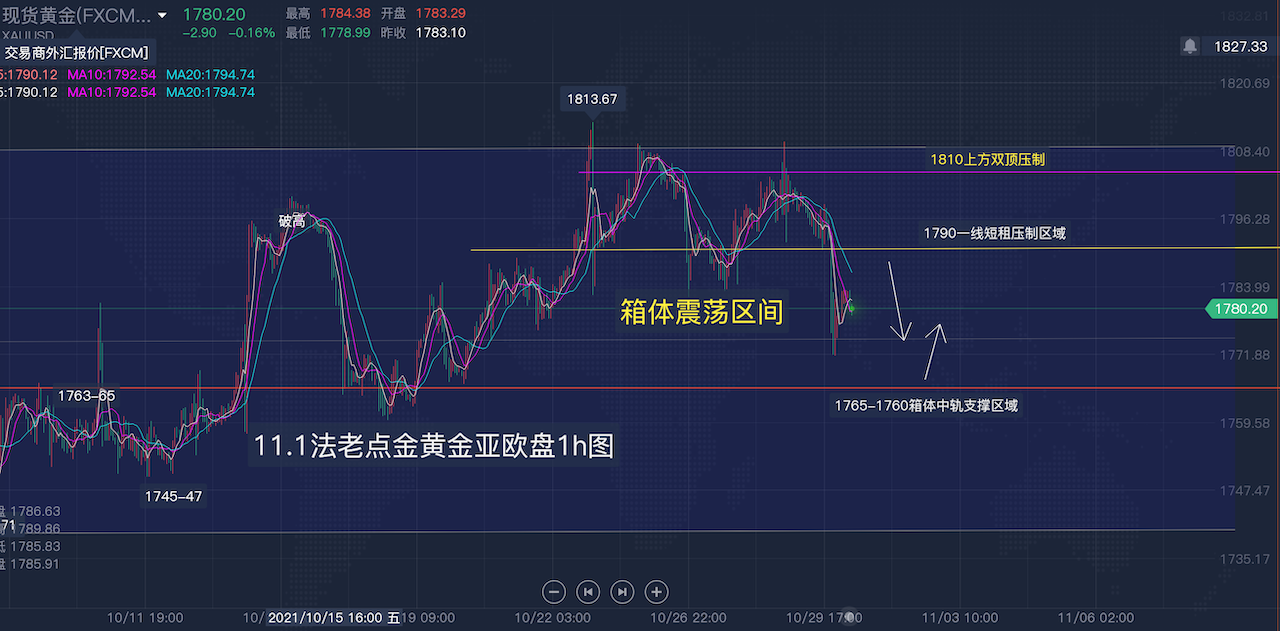Click the 1810上方双顶压制 annotation text
The width and height of the screenshot is (1280, 631).
click(x=986, y=159)
